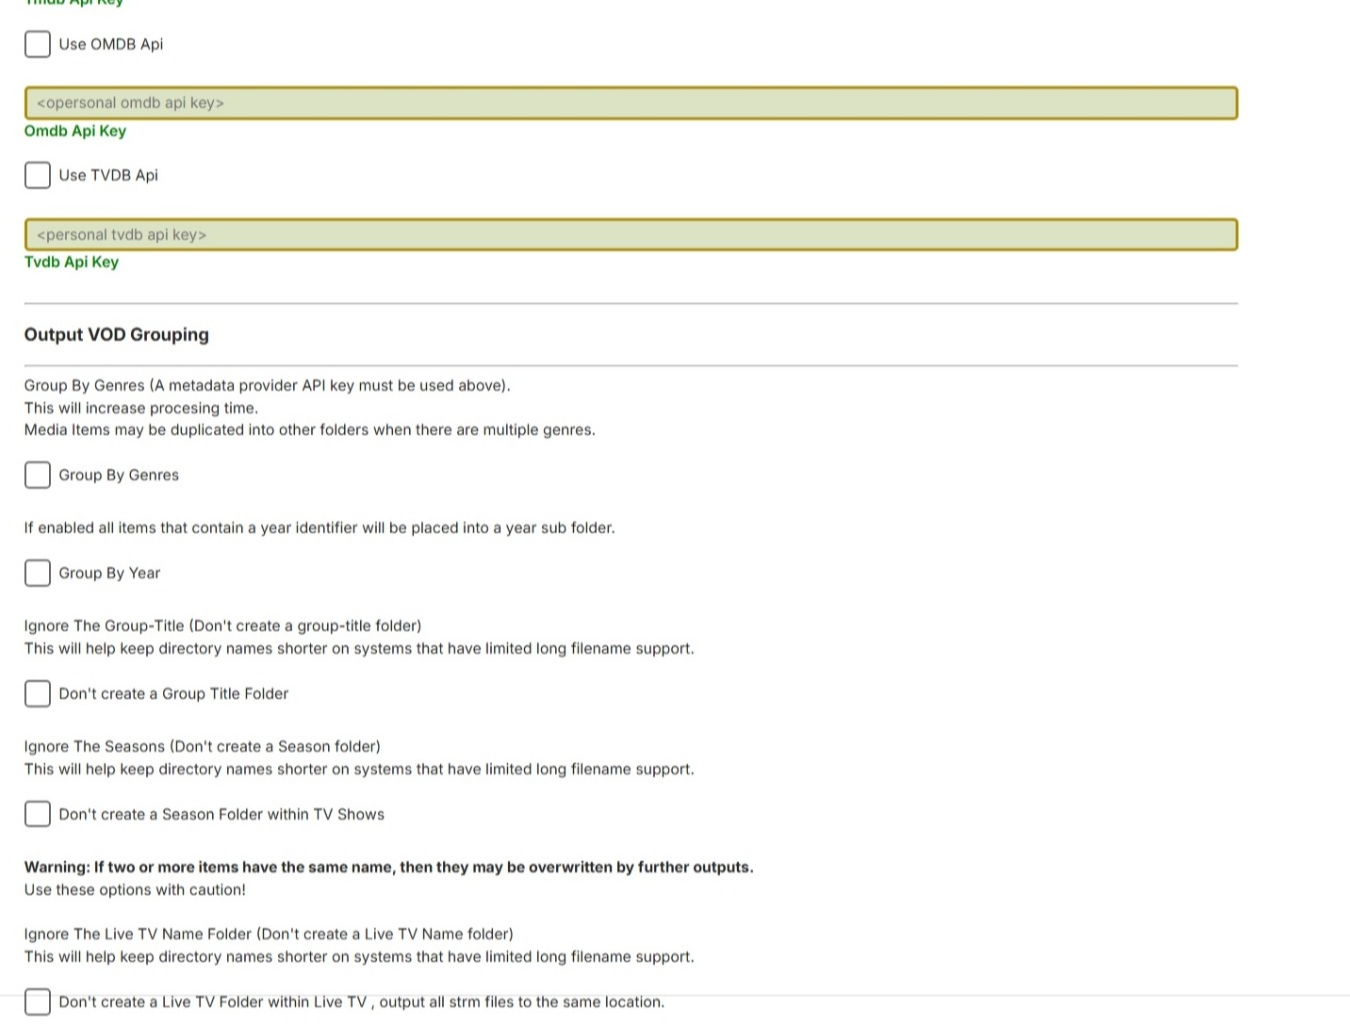
Task: Click the 'Use these options with caution!' text
Action: (135, 890)
